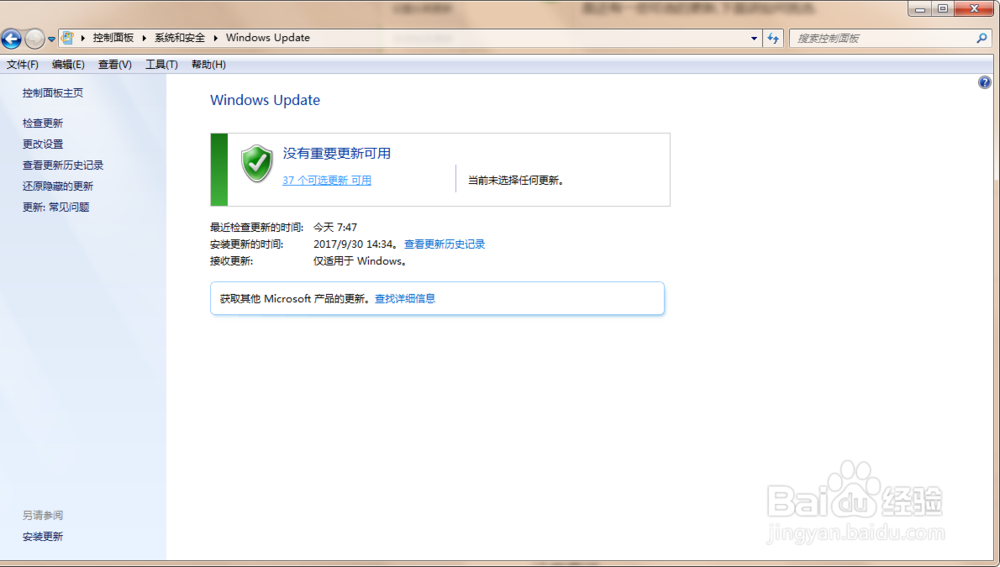Close the Windows Update window
Screen dimensions: 1000x567
pyautogui.click(x=974, y=9)
